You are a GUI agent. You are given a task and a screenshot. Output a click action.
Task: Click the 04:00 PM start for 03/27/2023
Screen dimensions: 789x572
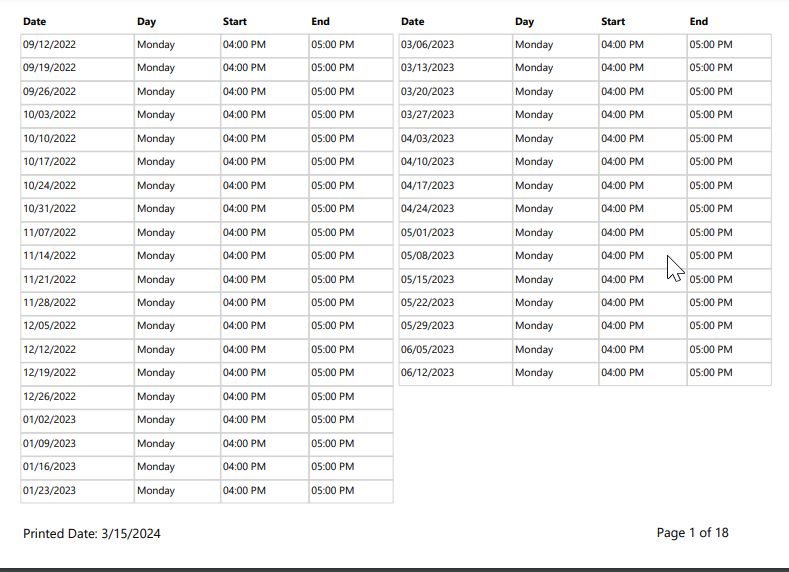point(643,115)
